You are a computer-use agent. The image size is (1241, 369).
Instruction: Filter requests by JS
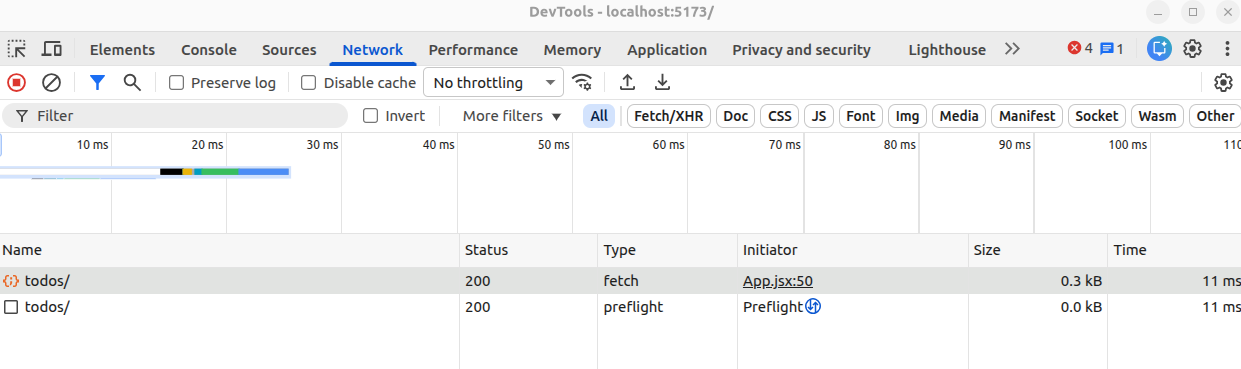pos(819,116)
